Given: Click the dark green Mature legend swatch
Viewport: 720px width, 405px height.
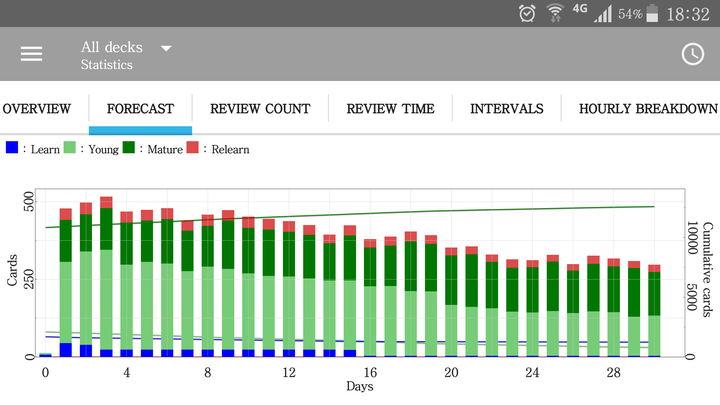Looking at the screenshot, I should (x=129, y=147).
